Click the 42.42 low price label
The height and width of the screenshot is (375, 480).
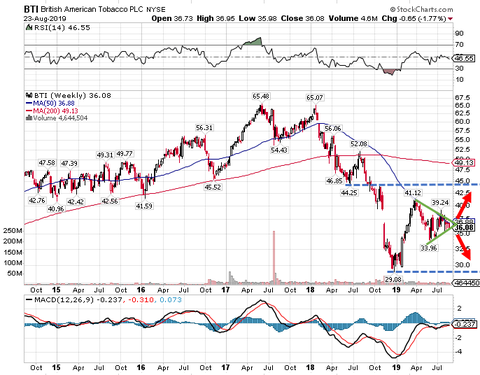point(76,202)
